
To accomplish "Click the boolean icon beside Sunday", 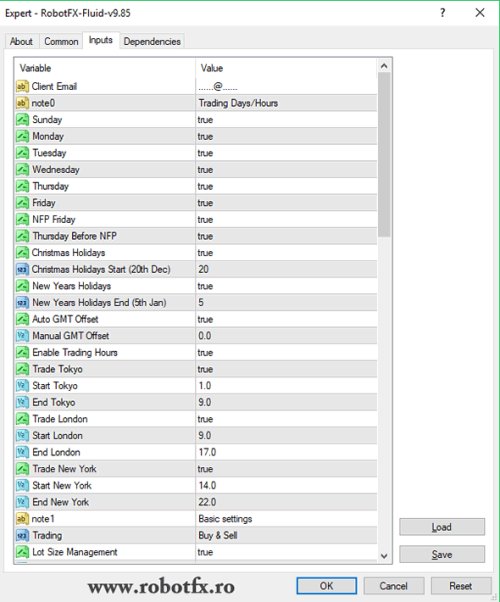I will [22, 120].
